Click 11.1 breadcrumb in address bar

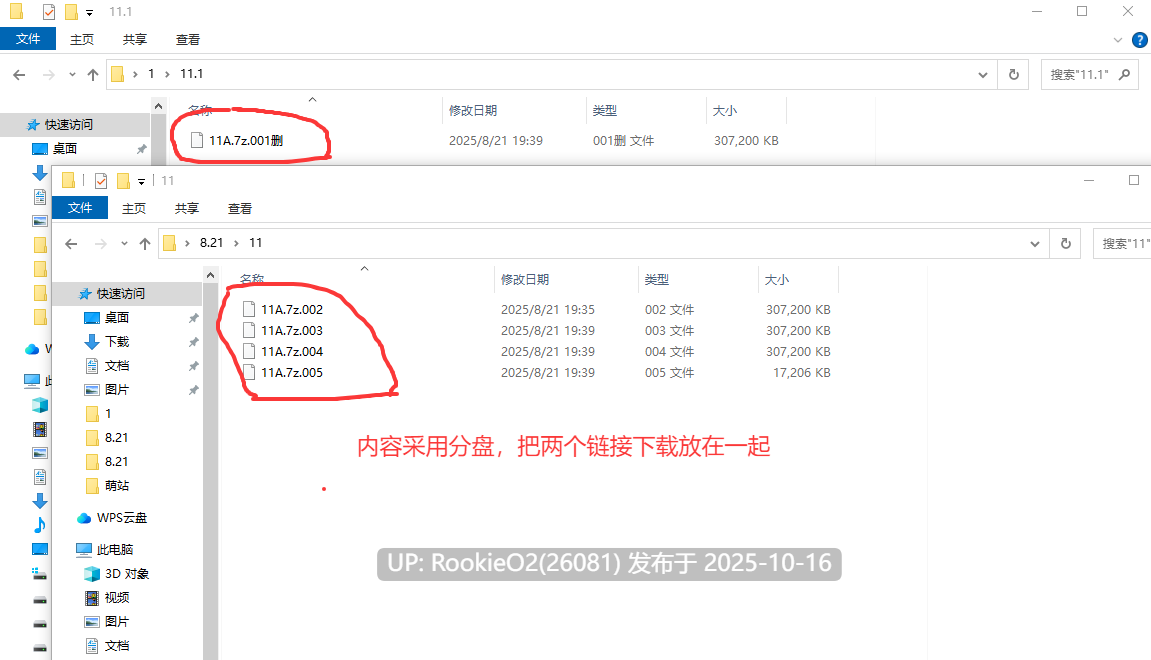tap(192, 74)
